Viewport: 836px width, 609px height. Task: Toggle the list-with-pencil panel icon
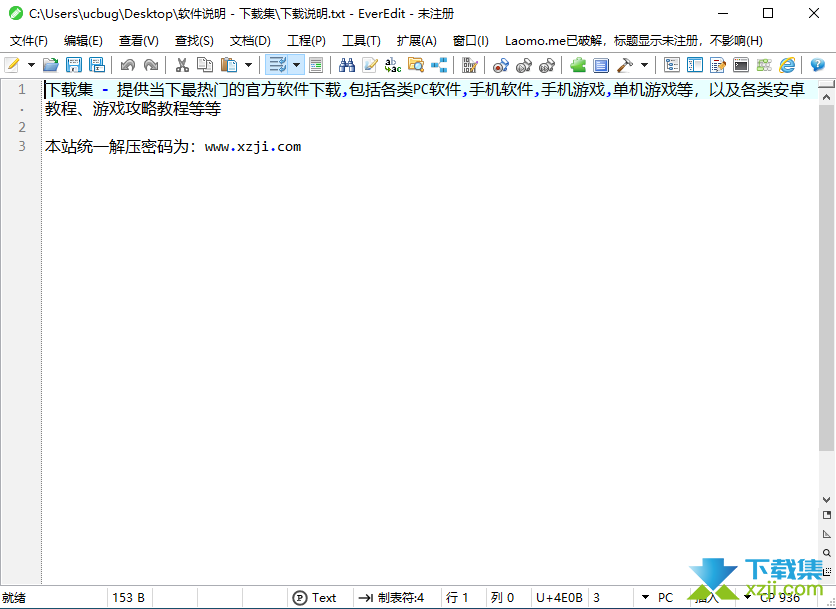coord(718,65)
